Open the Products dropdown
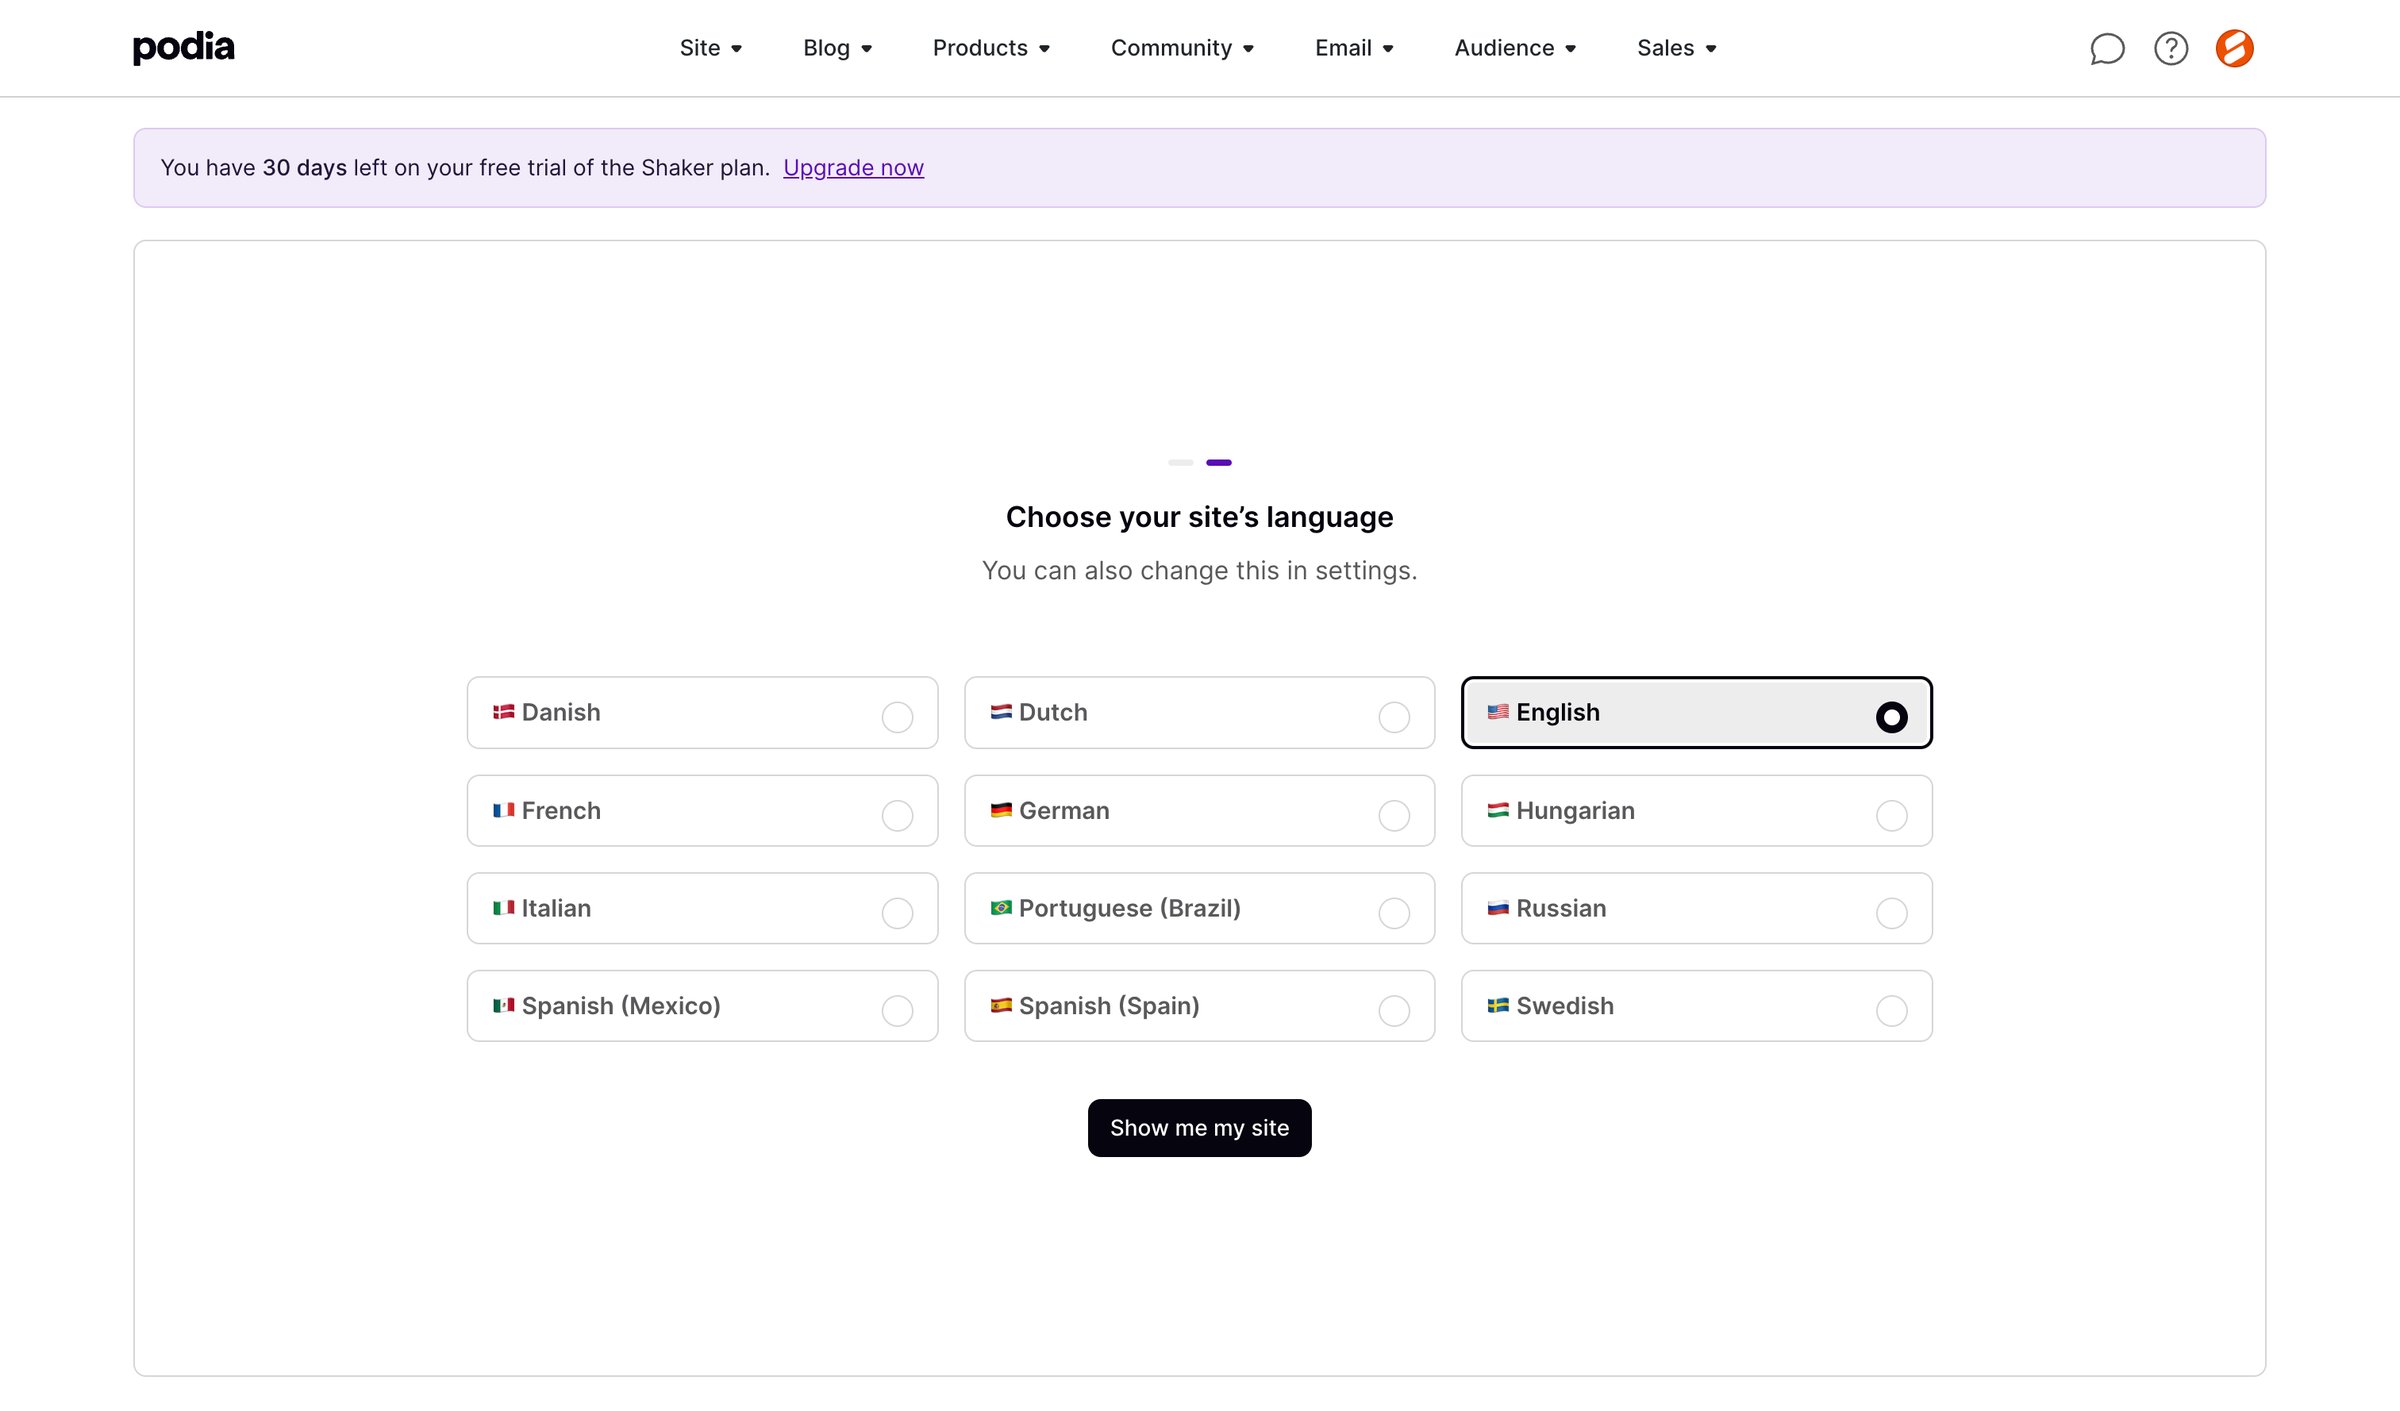The height and width of the screenshot is (1411, 2400). (991, 48)
